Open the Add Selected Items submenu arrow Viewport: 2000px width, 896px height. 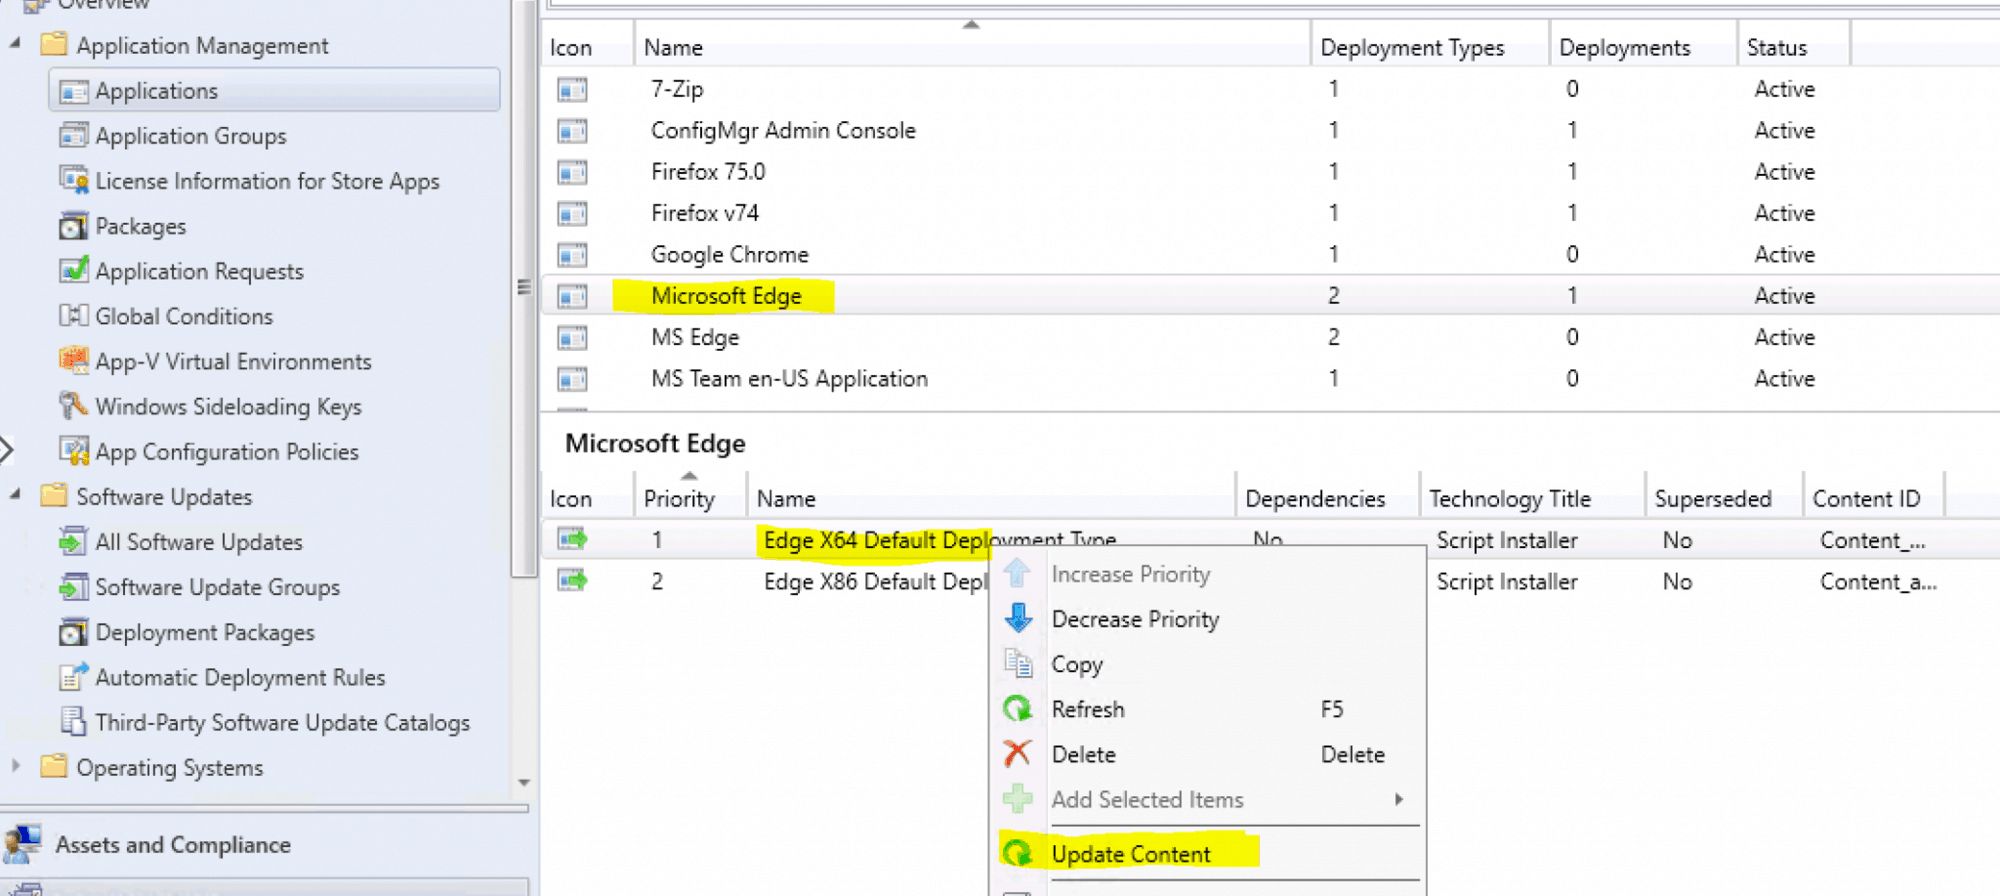click(1399, 799)
